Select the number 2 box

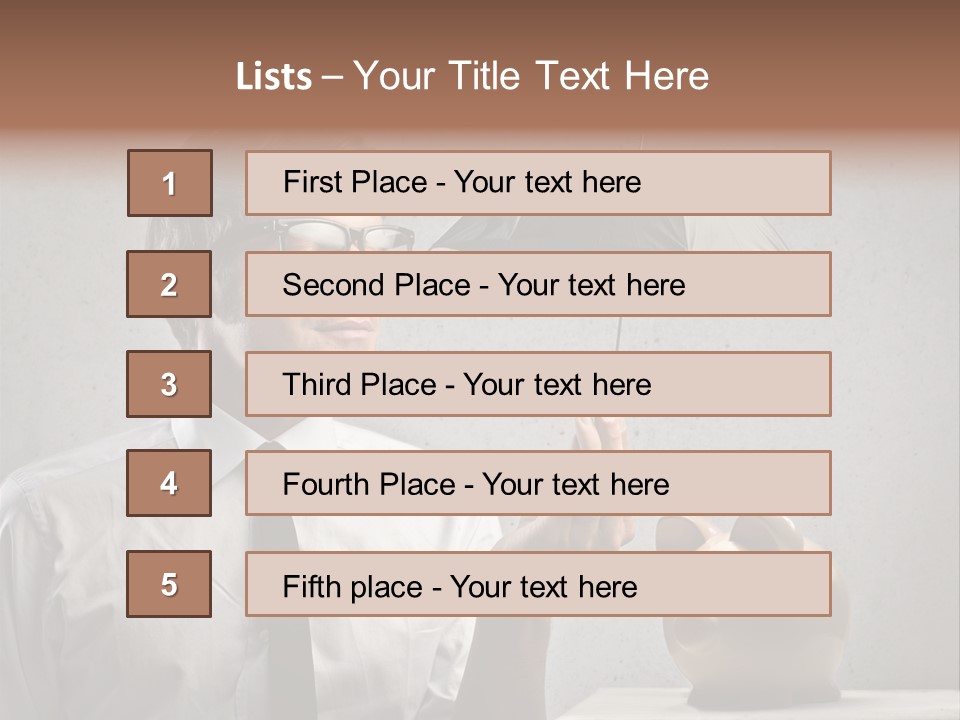[x=169, y=284]
